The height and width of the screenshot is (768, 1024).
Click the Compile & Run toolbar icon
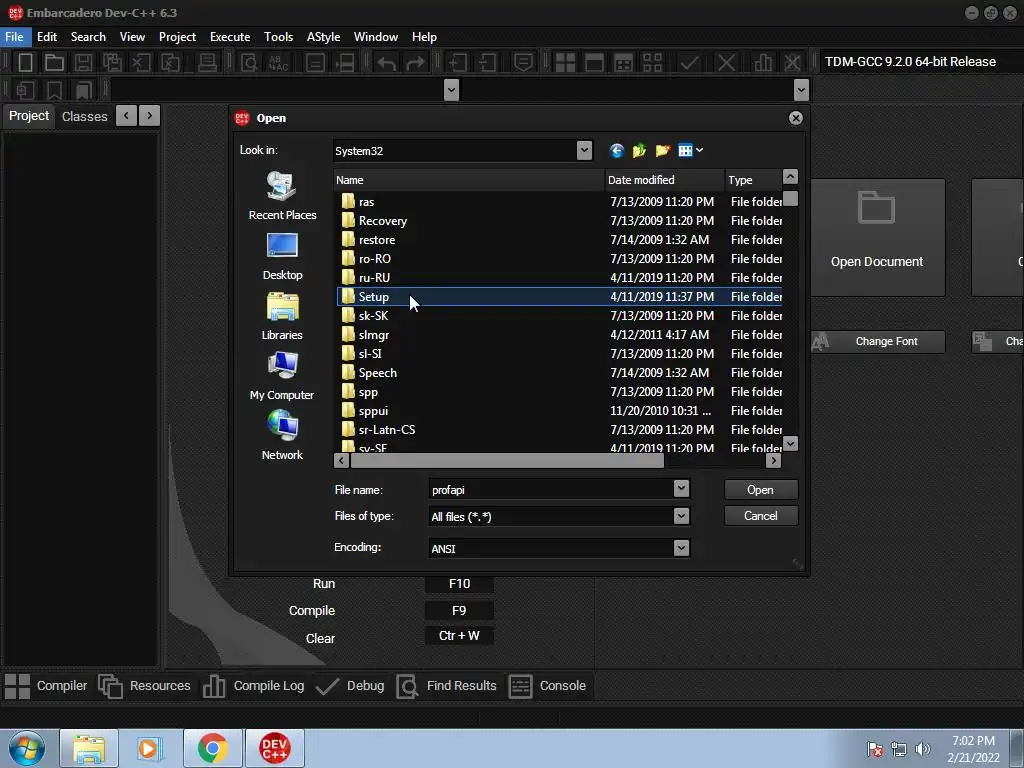click(624, 62)
